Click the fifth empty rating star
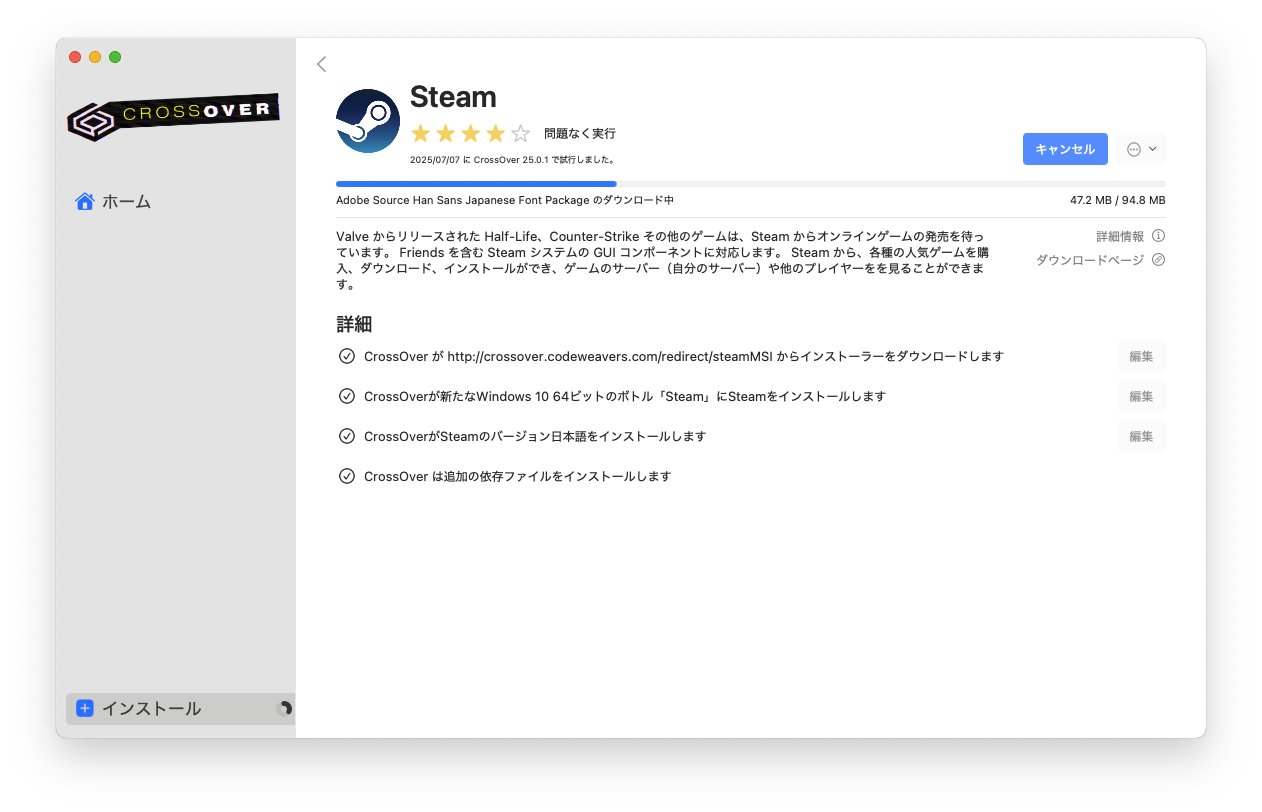1262x812 pixels. pos(521,133)
